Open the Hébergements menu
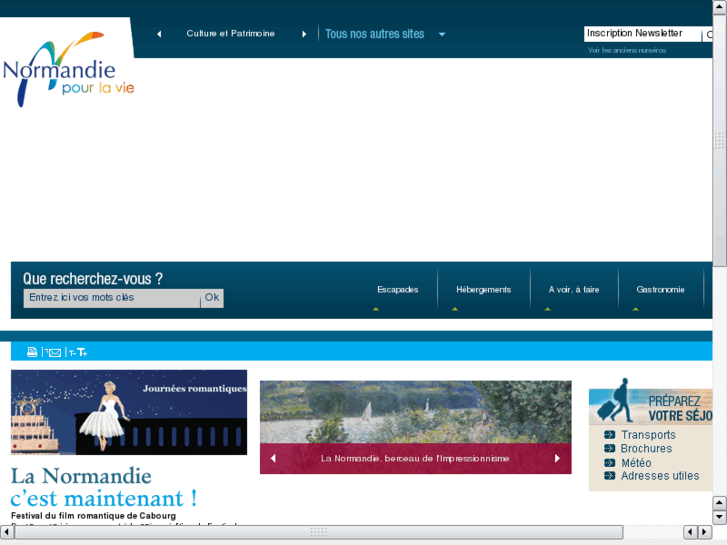 483,289
